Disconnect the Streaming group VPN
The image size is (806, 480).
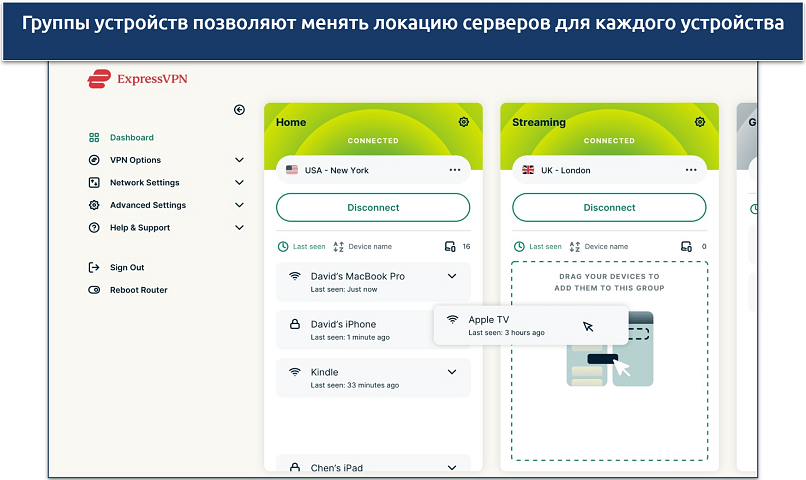[x=609, y=208]
